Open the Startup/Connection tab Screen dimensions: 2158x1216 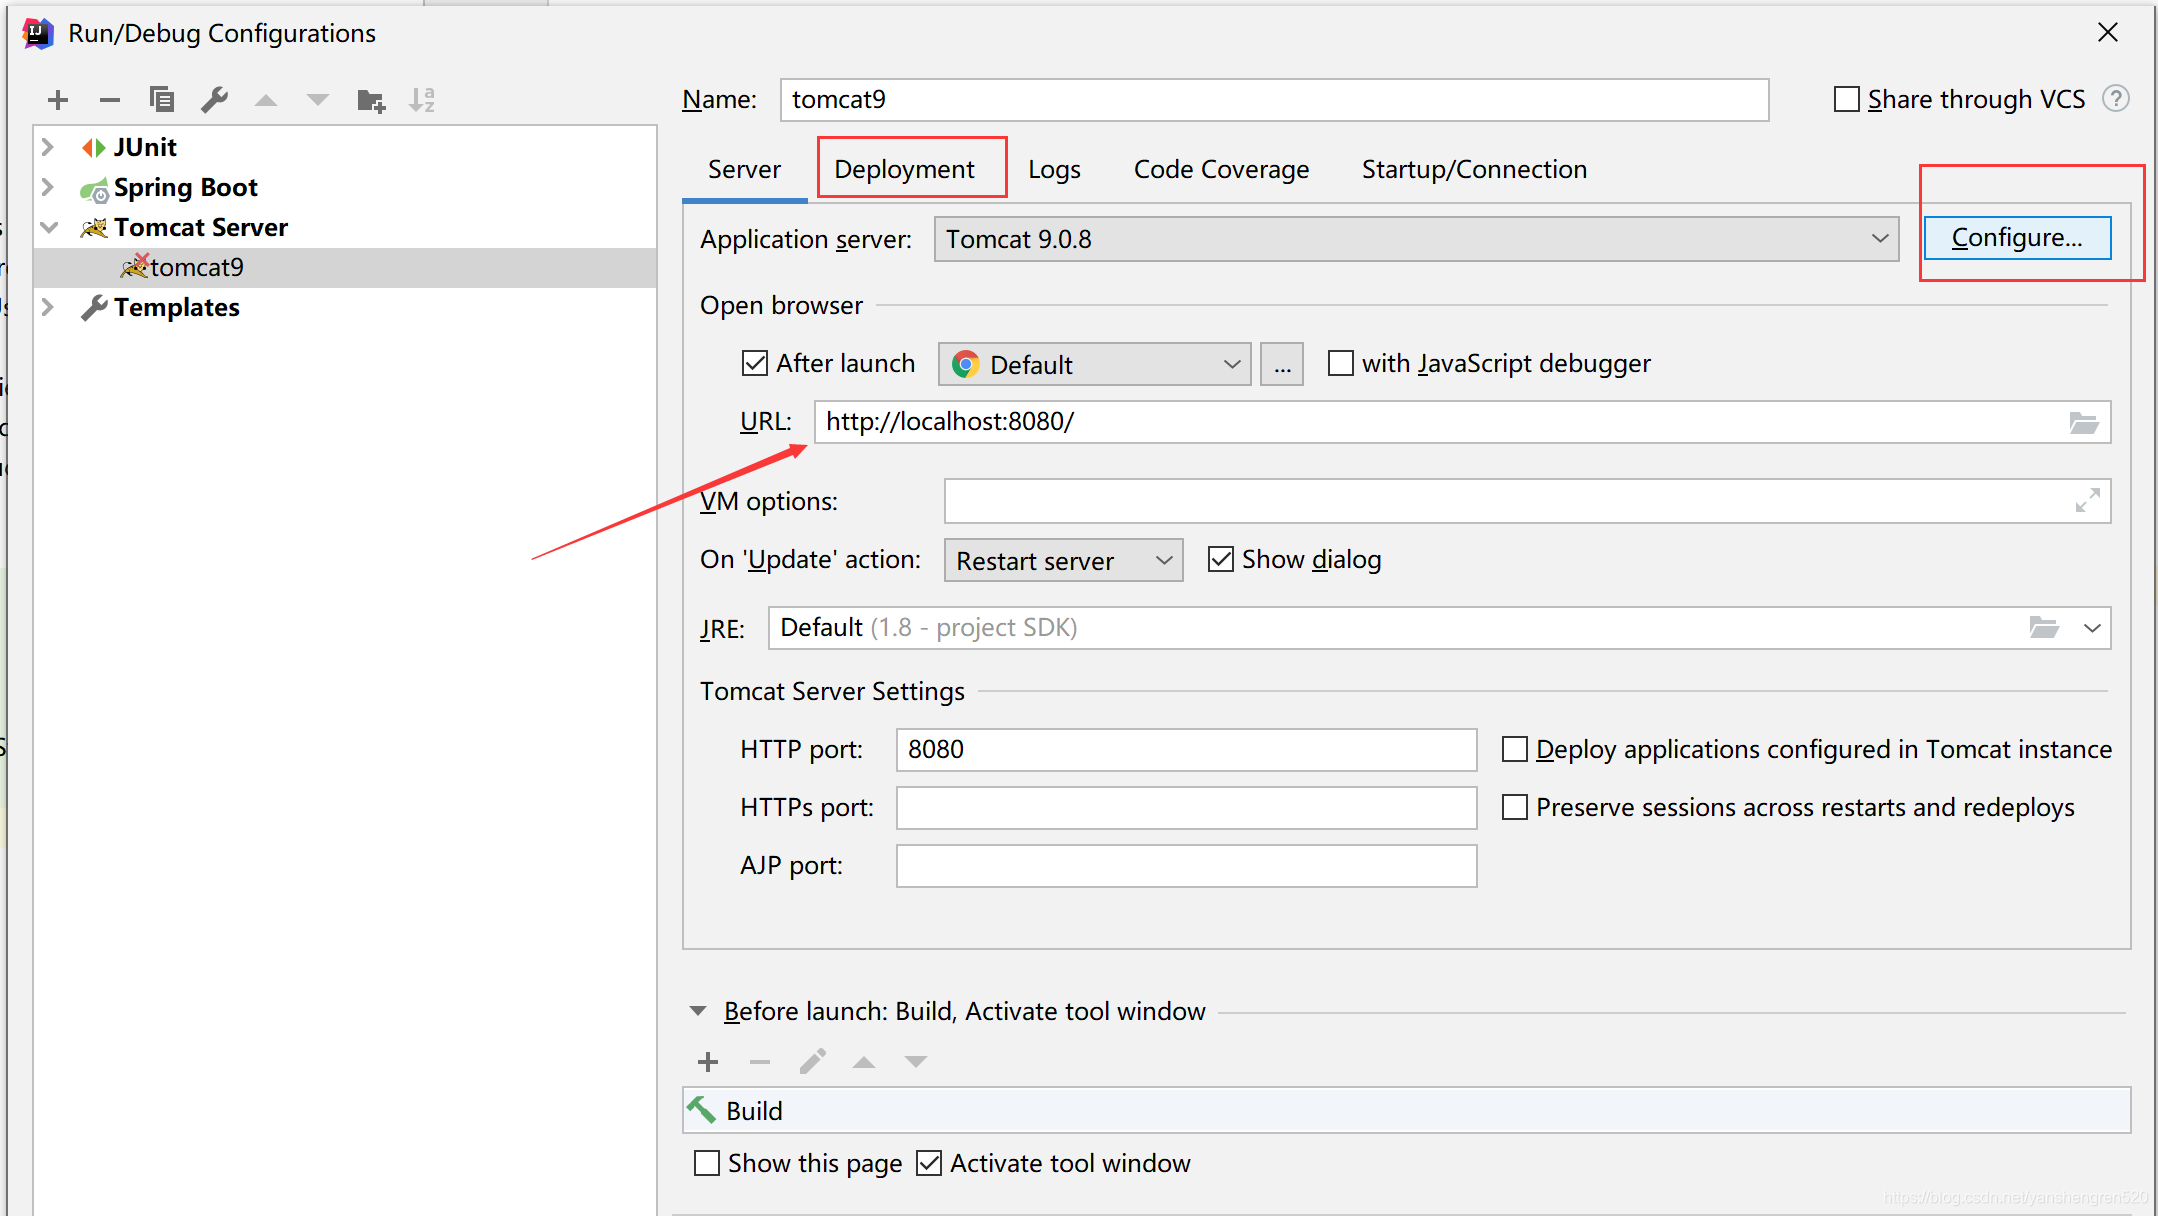[x=1474, y=169]
